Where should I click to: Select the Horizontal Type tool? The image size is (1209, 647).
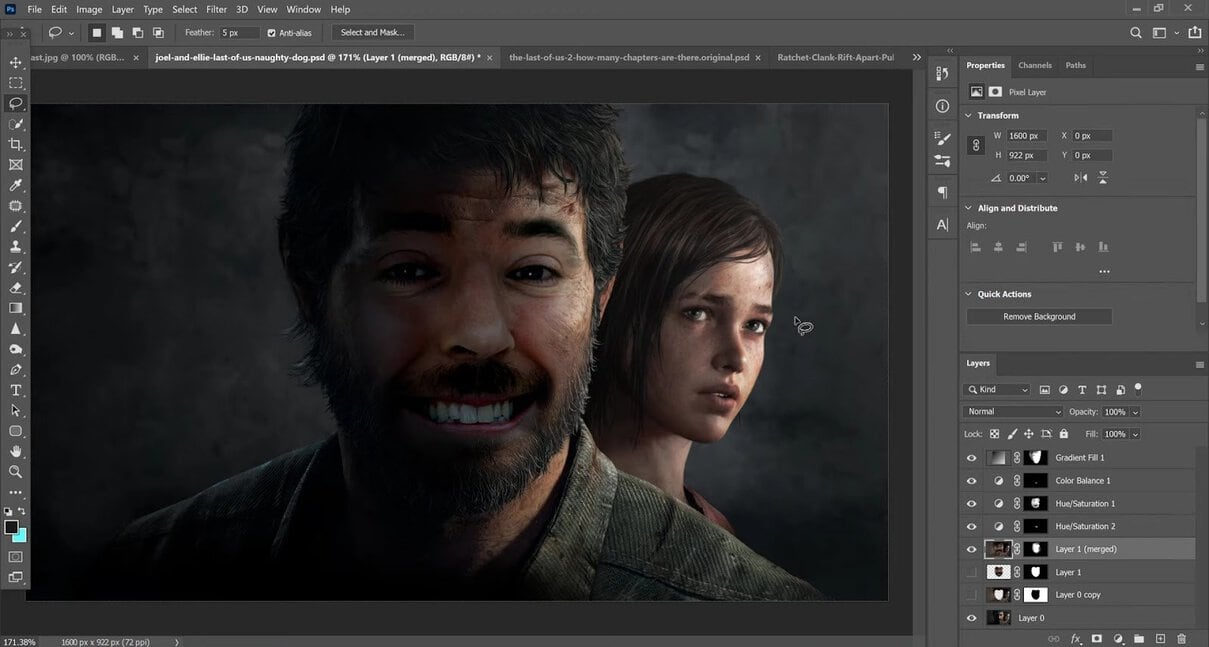(15, 389)
